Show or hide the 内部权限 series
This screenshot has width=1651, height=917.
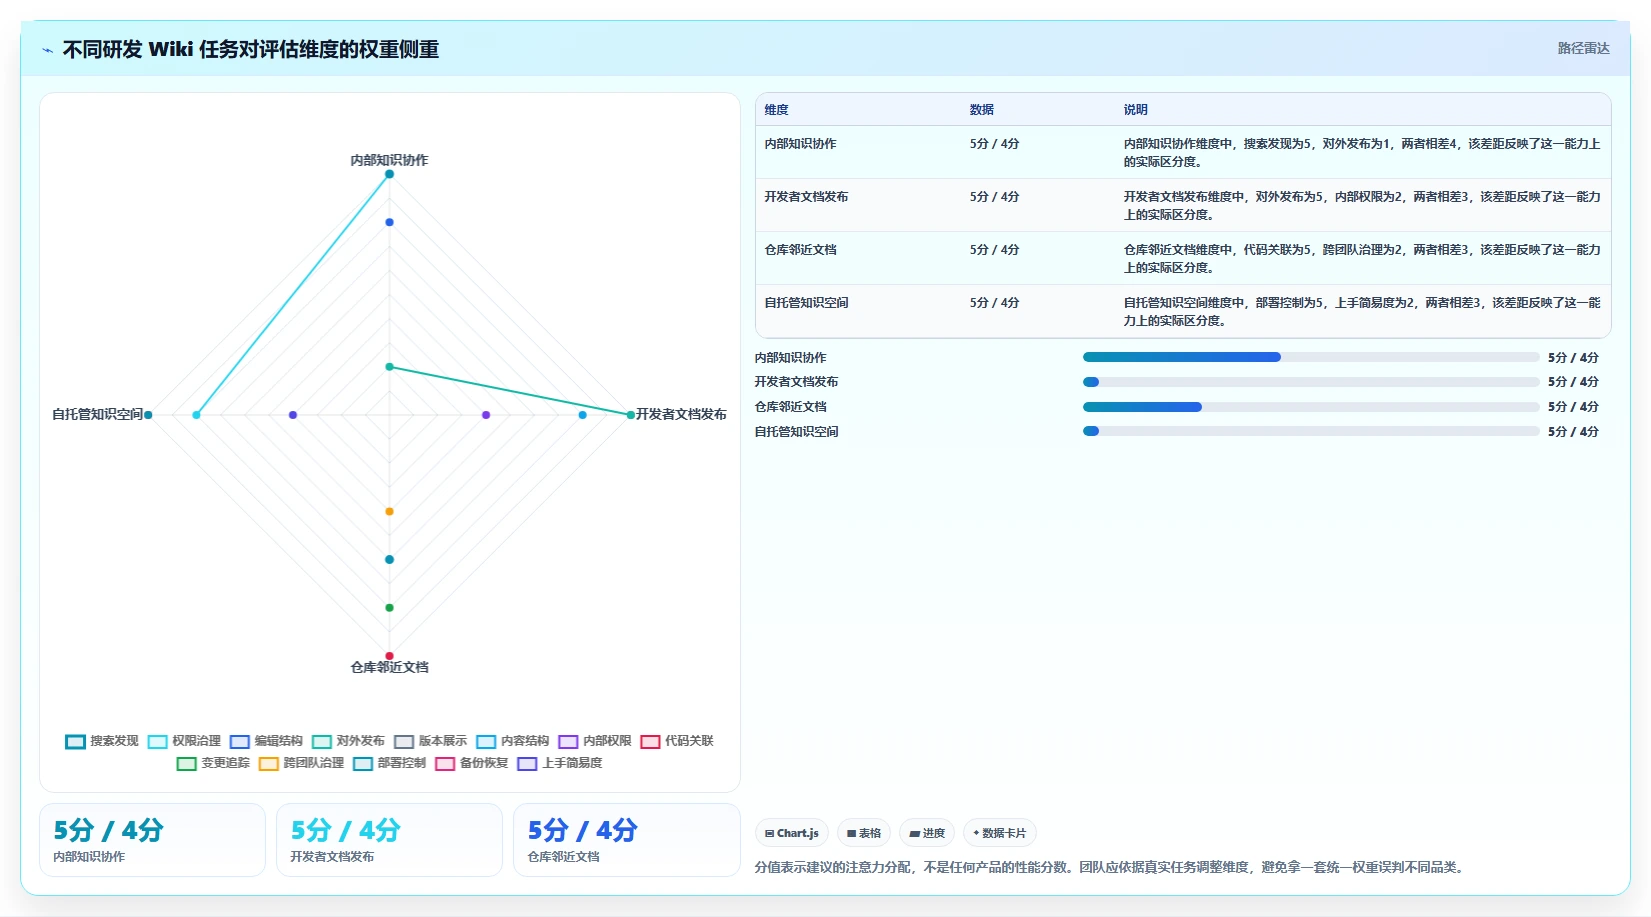595,741
